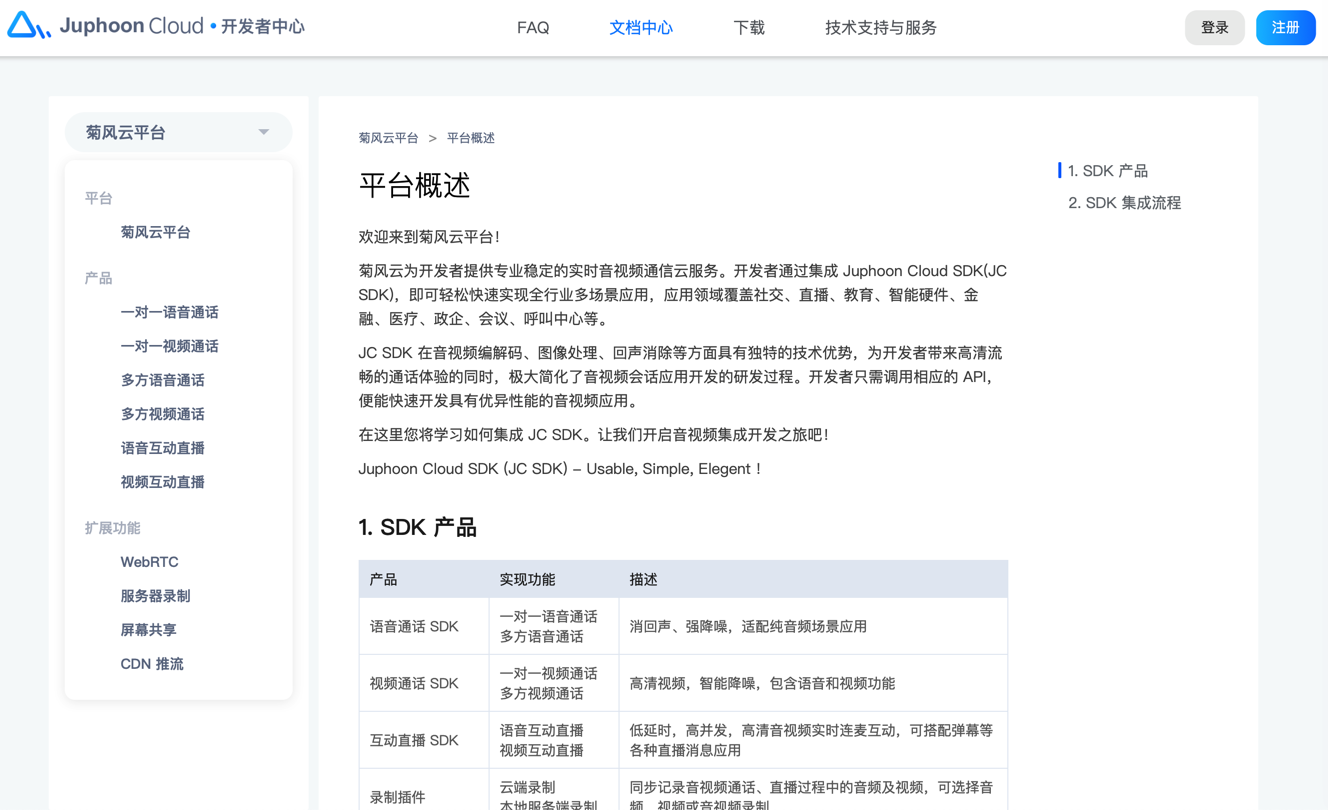Click the 平台概述 breadcrumb
The width and height of the screenshot is (1328, 810).
(471, 138)
